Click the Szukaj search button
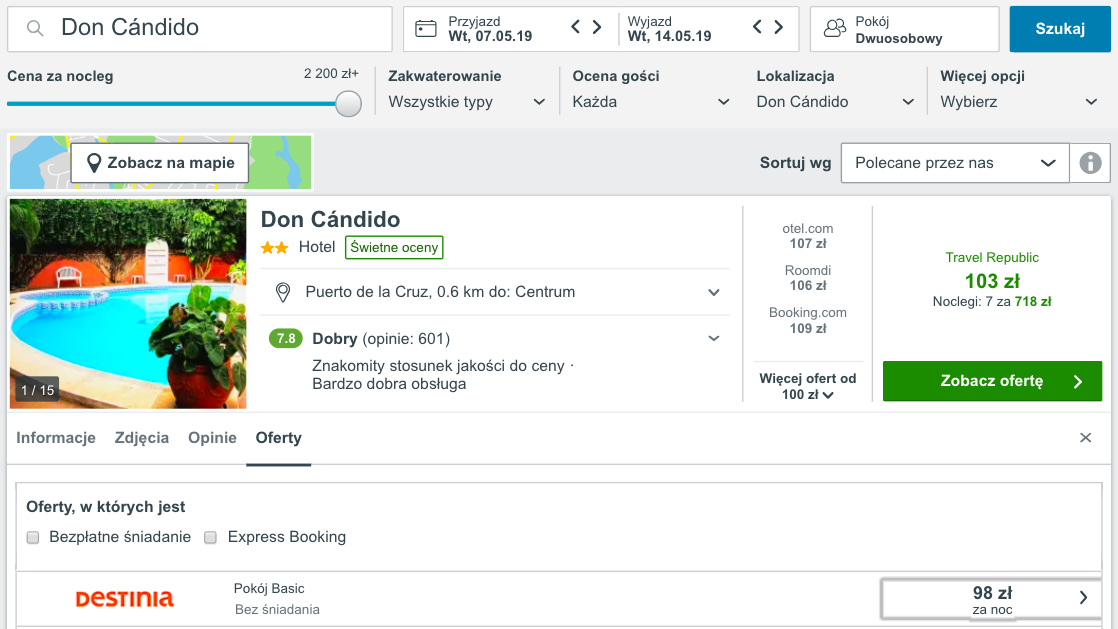The image size is (1118, 629). [1060, 29]
